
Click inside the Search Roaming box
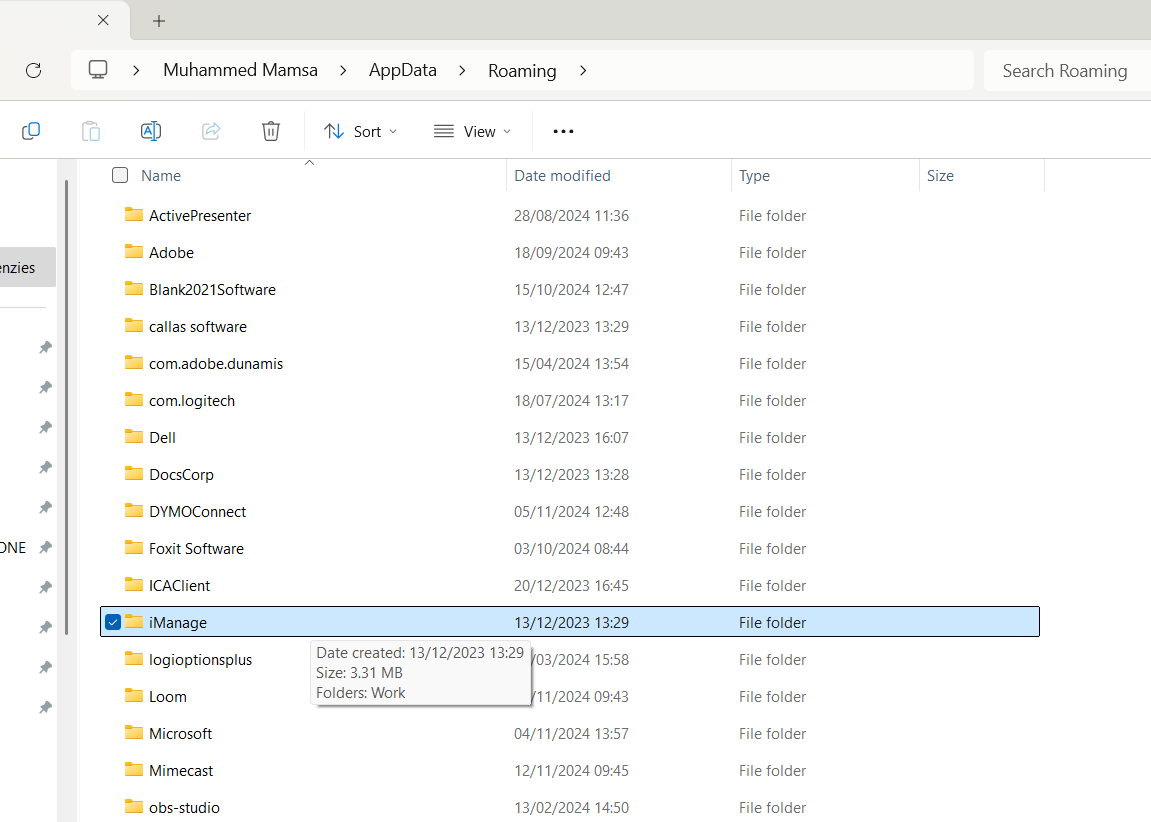1065,70
